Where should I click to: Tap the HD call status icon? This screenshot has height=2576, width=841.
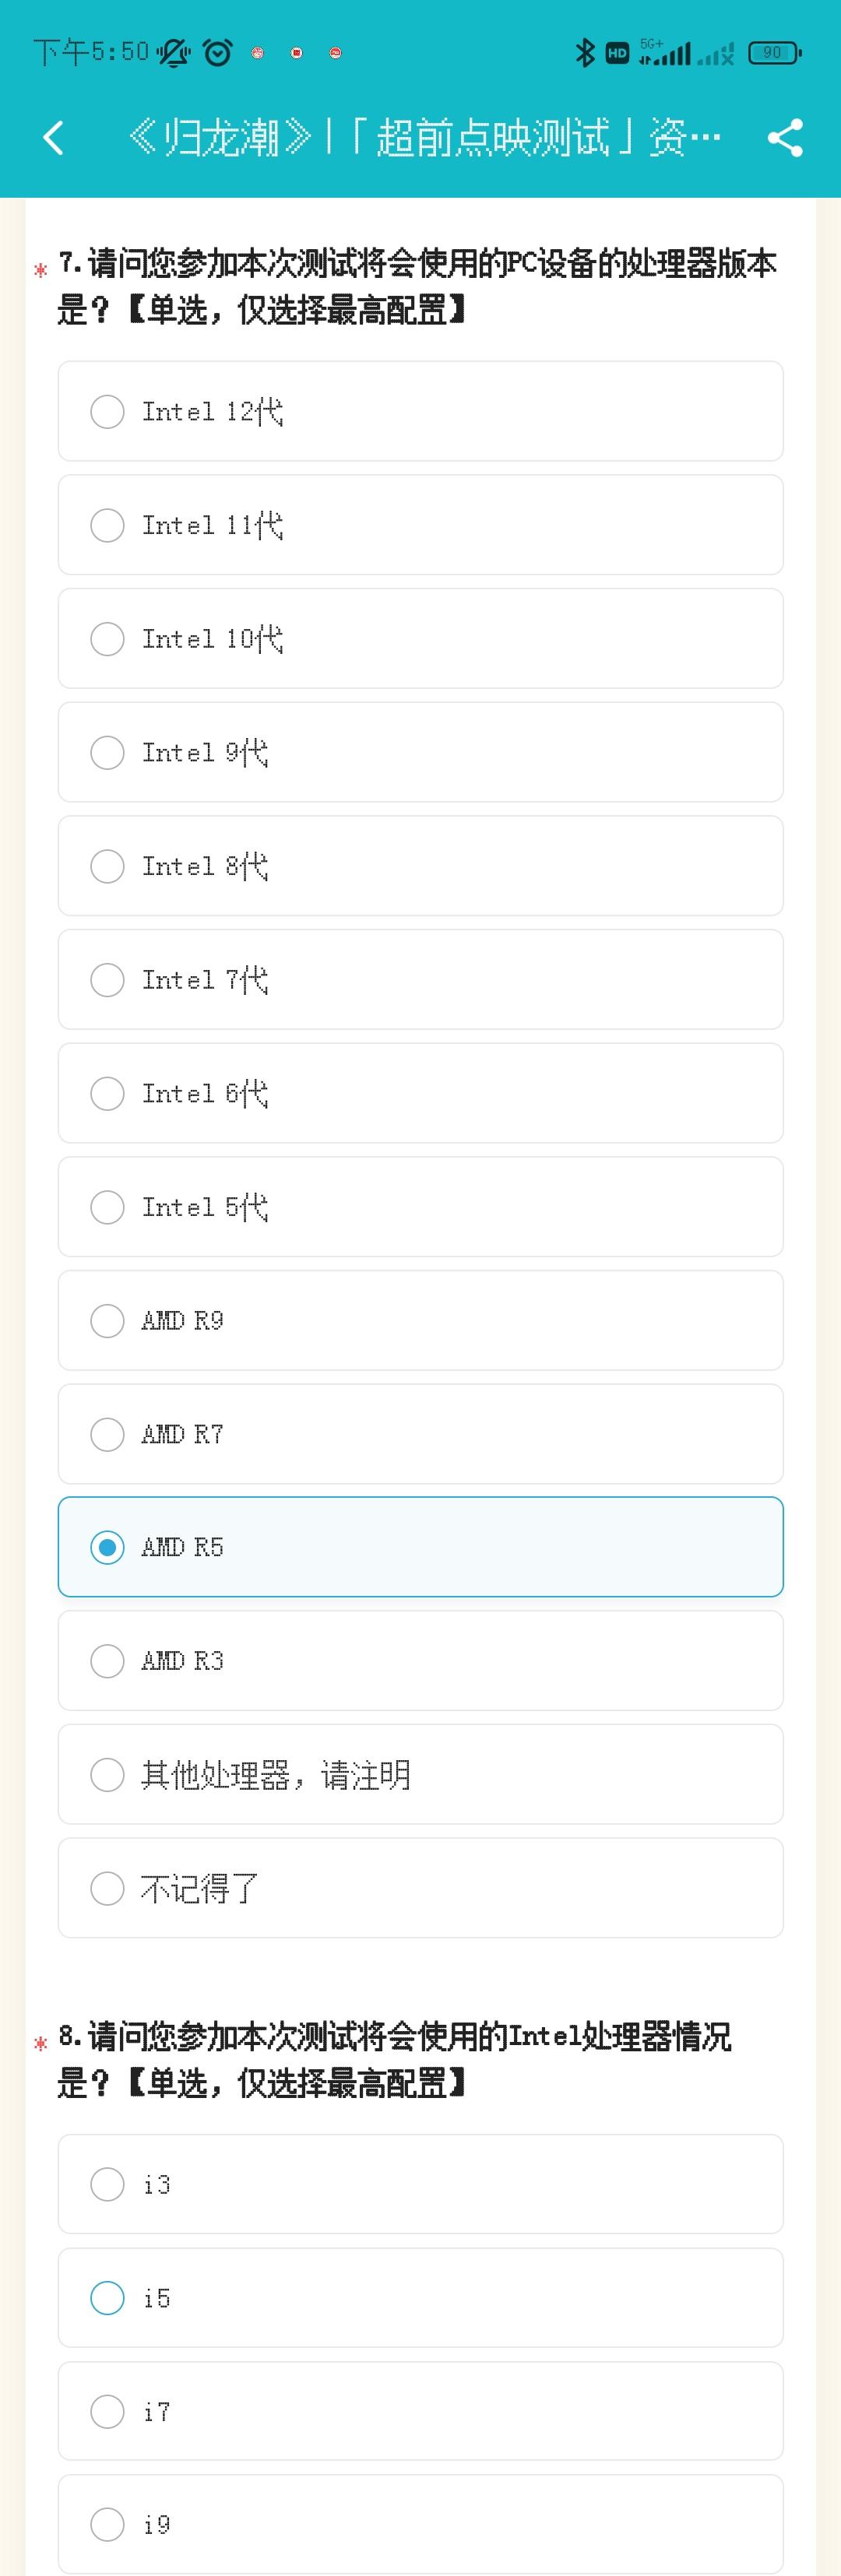point(618,52)
